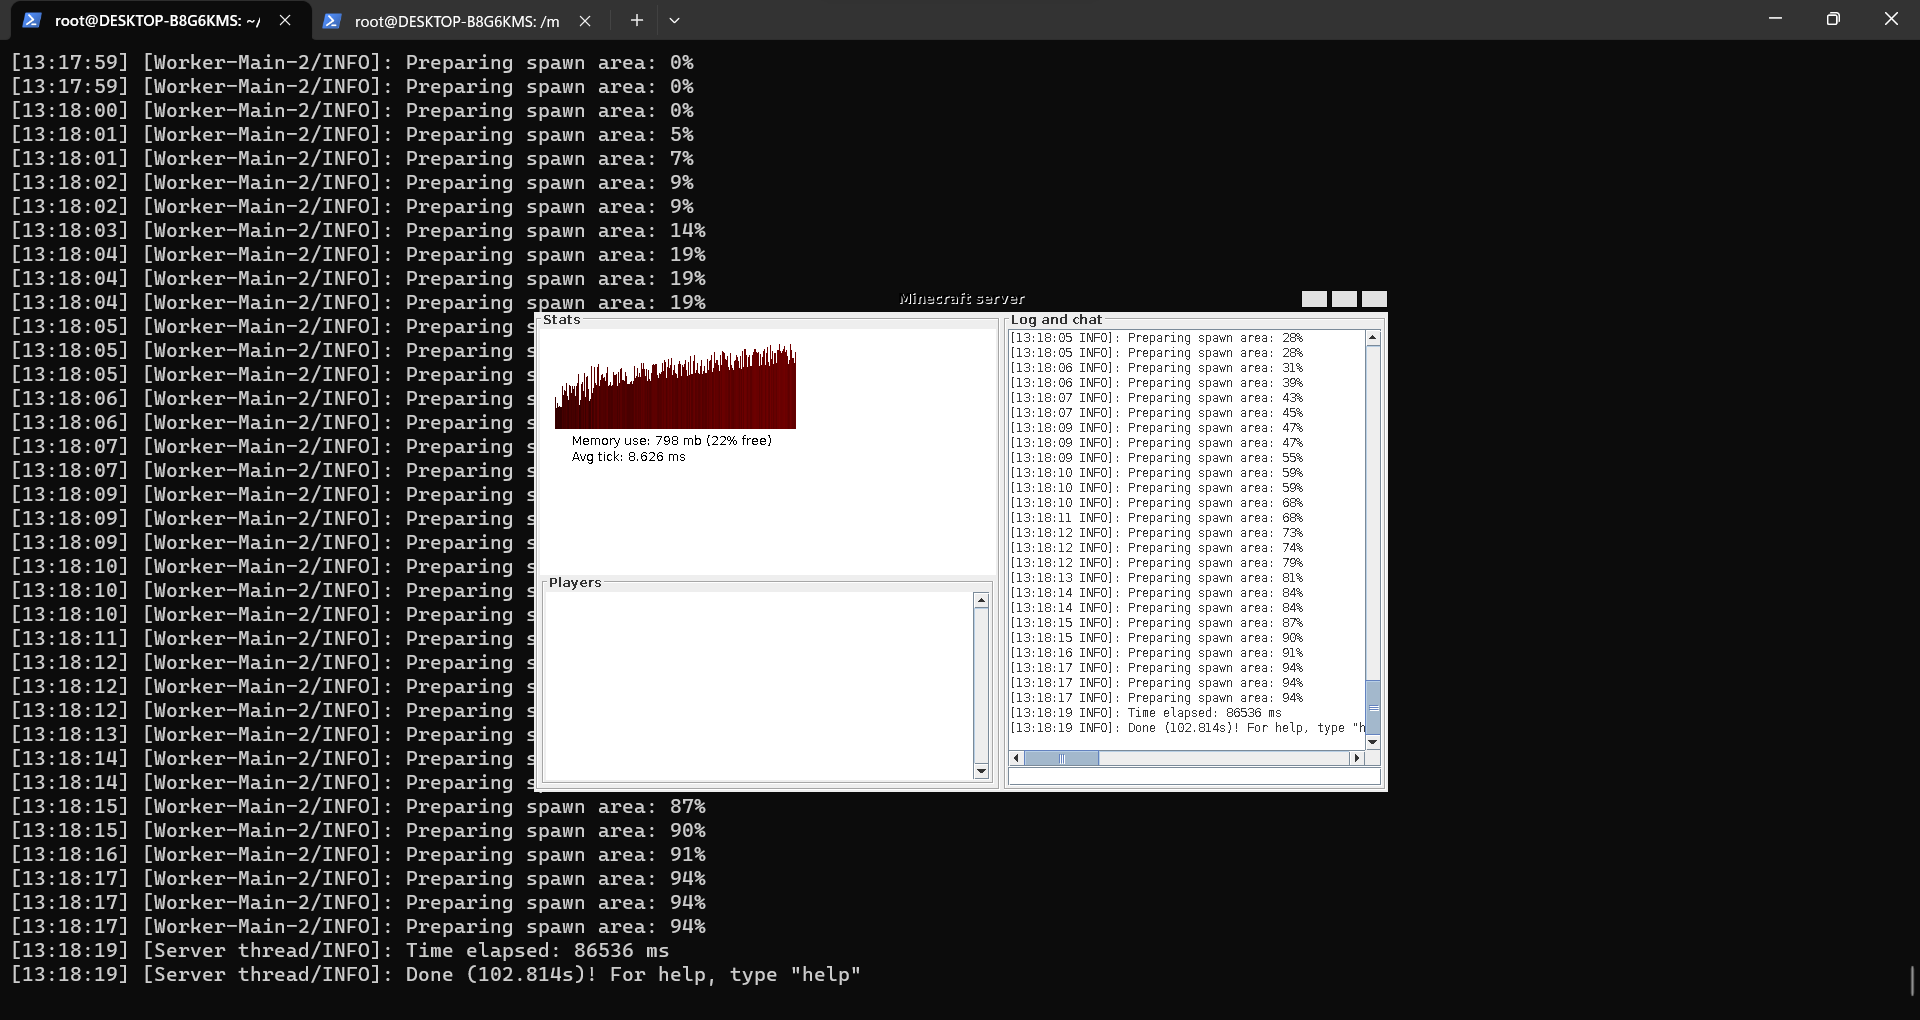The image size is (1920, 1020).
Task: Click the up arrow on the log scrollbar
Action: pyautogui.click(x=1372, y=338)
